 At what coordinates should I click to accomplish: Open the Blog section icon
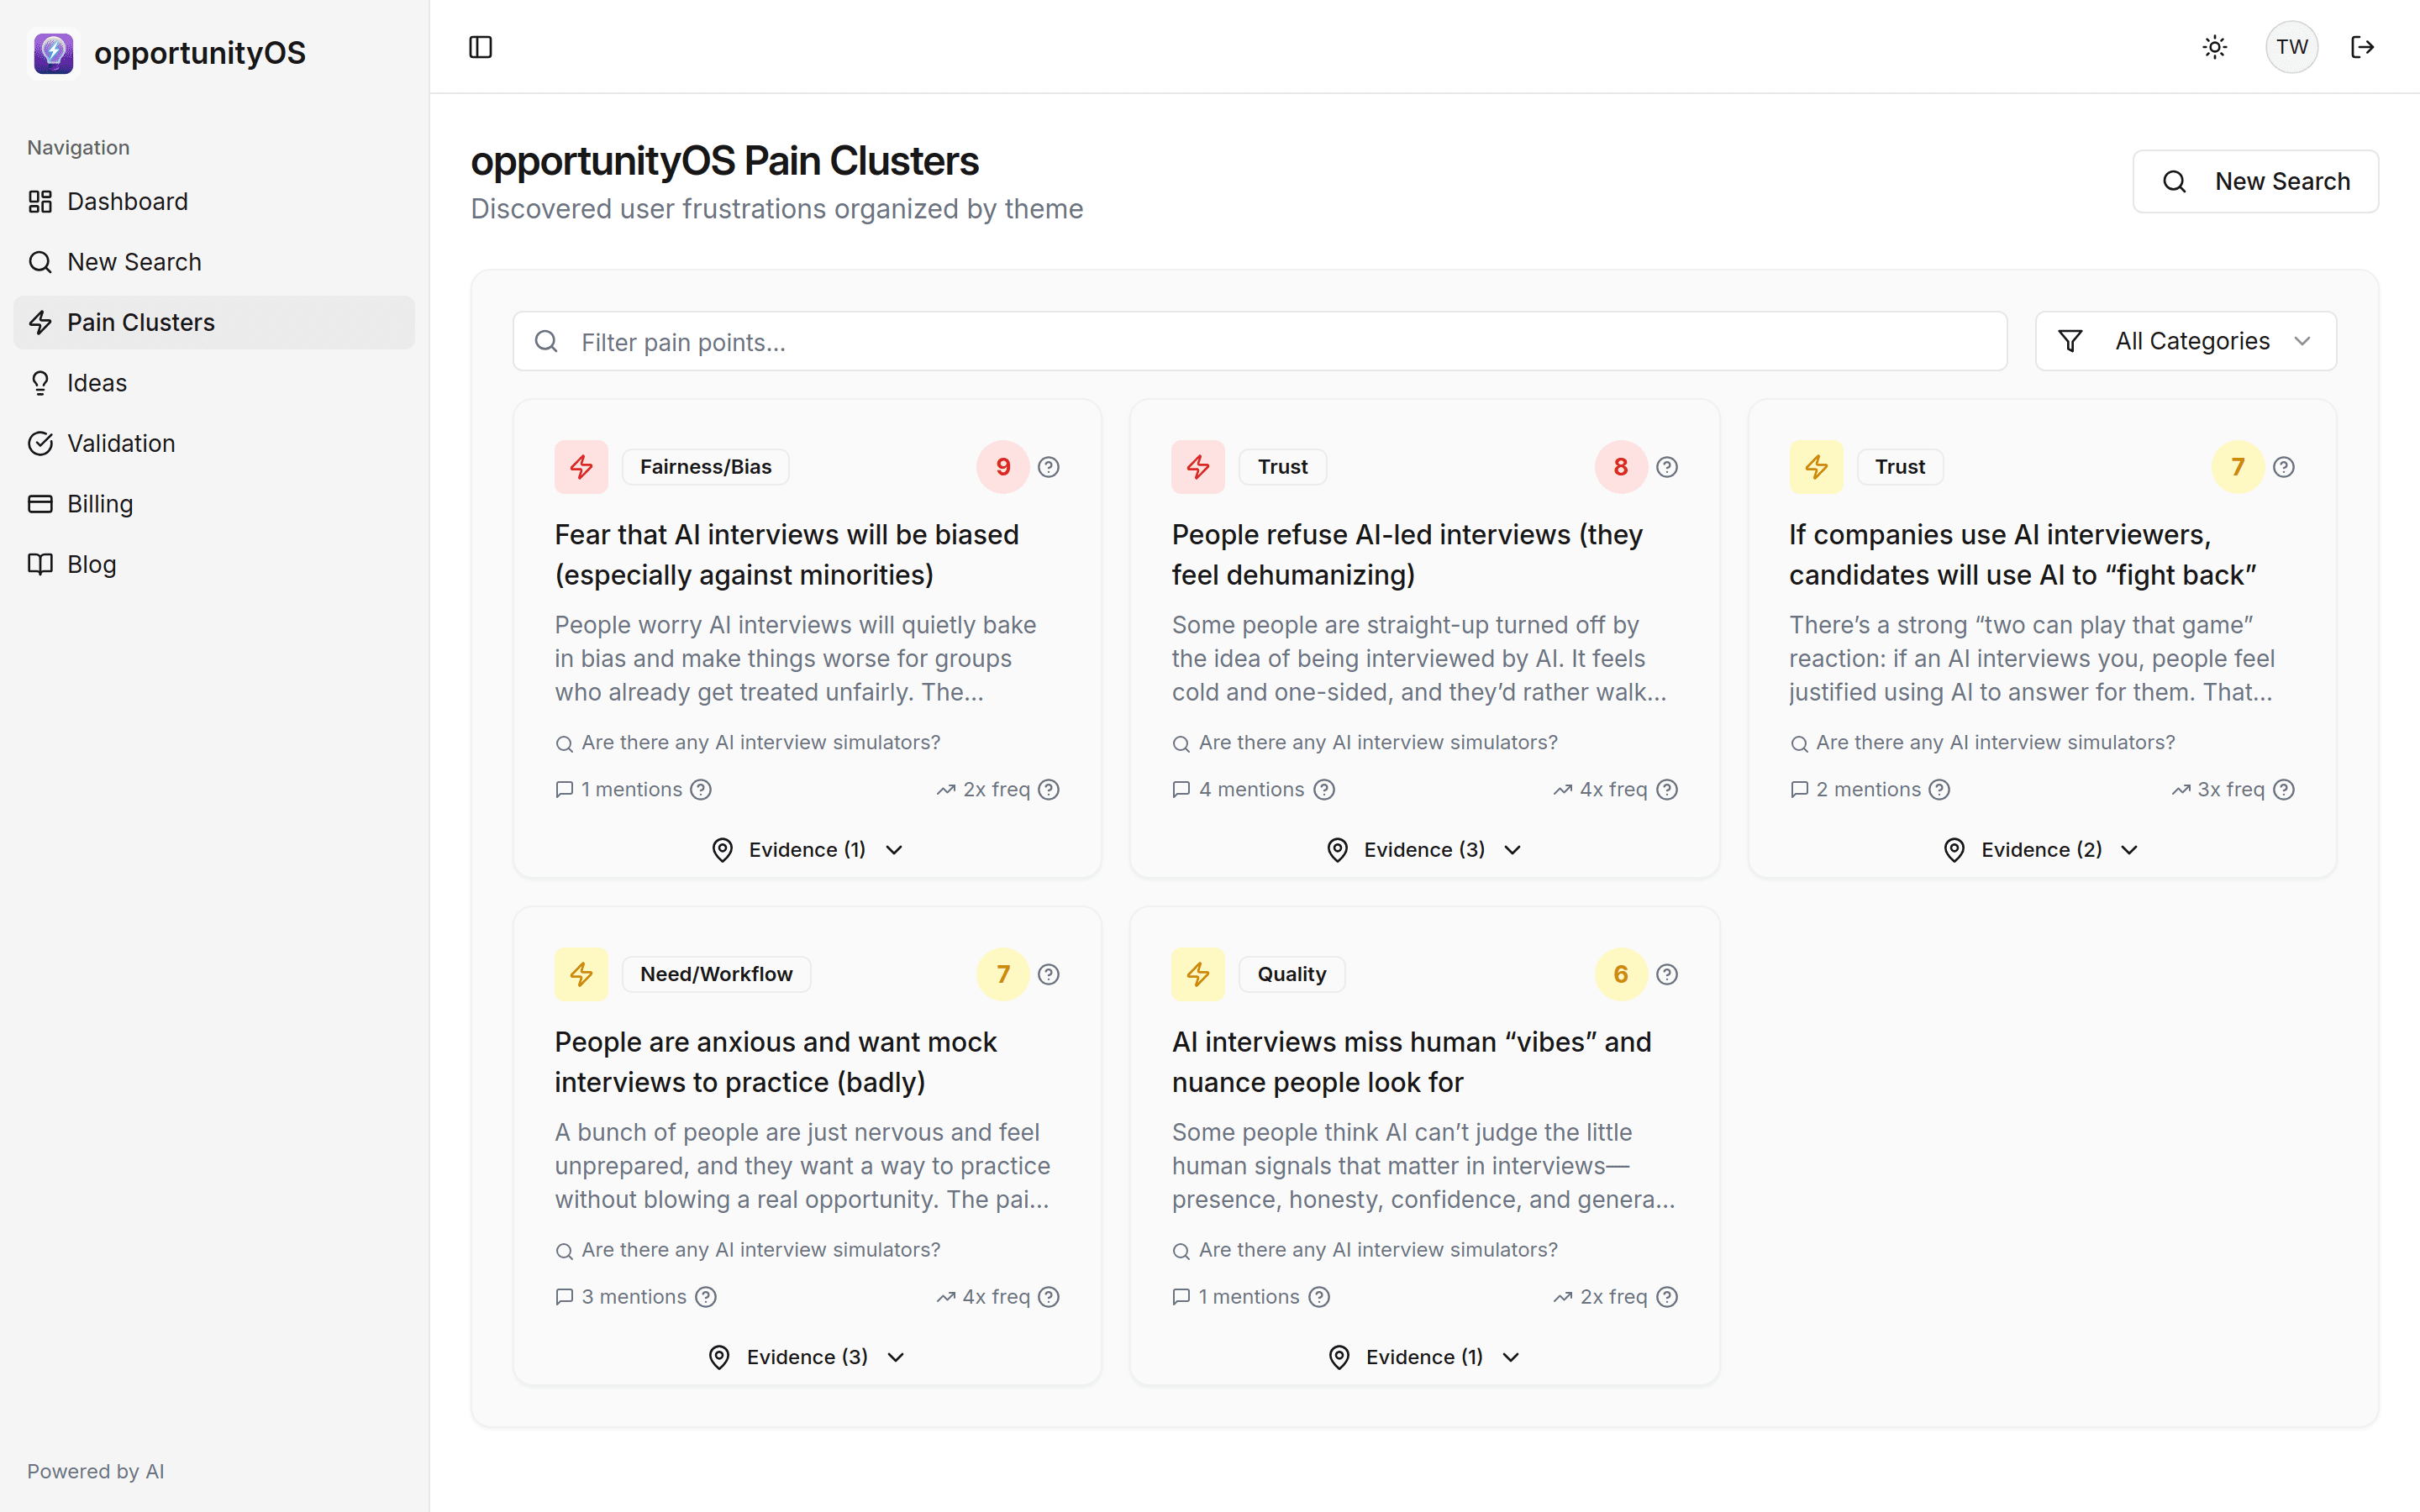click(x=40, y=564)
